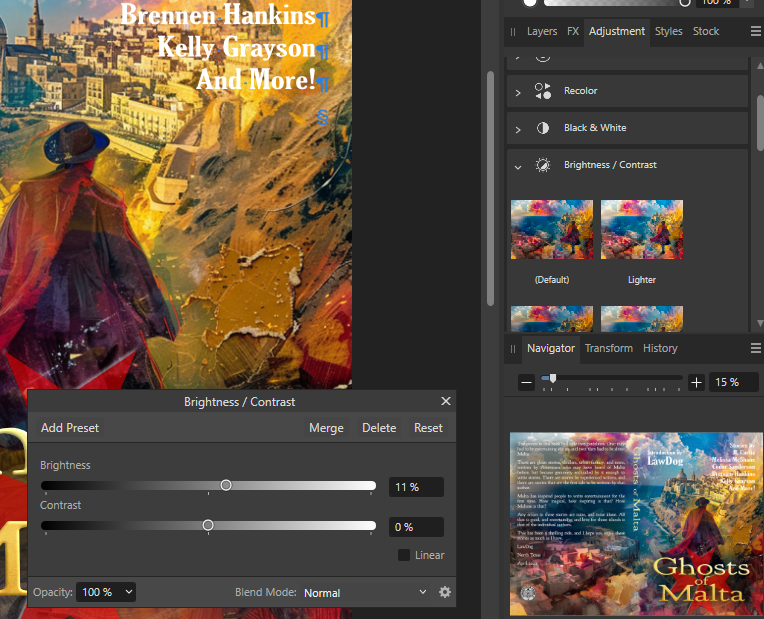Open the Adjustment panel hamburger menu

(x=756, y=31)
